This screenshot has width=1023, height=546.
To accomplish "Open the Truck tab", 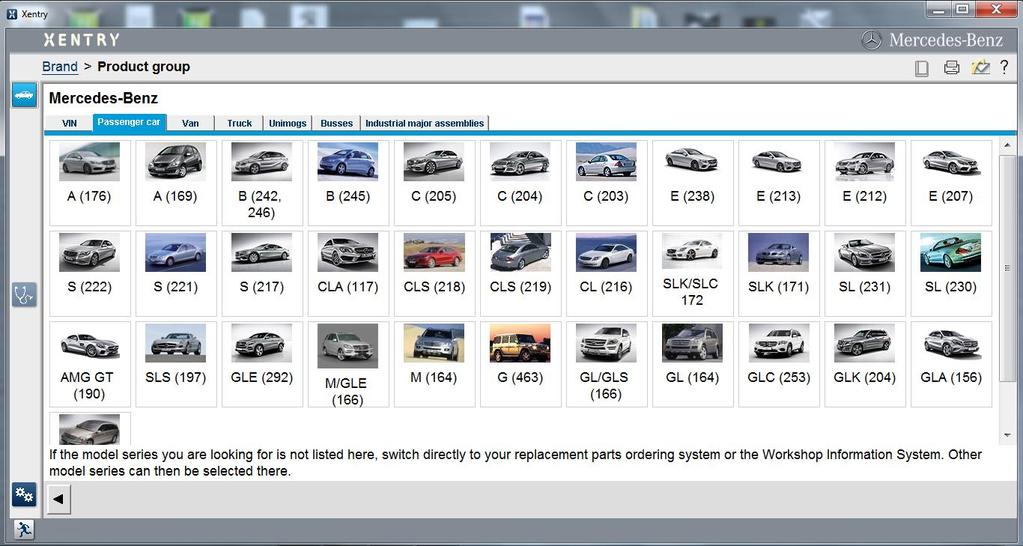I will point(239,123).
